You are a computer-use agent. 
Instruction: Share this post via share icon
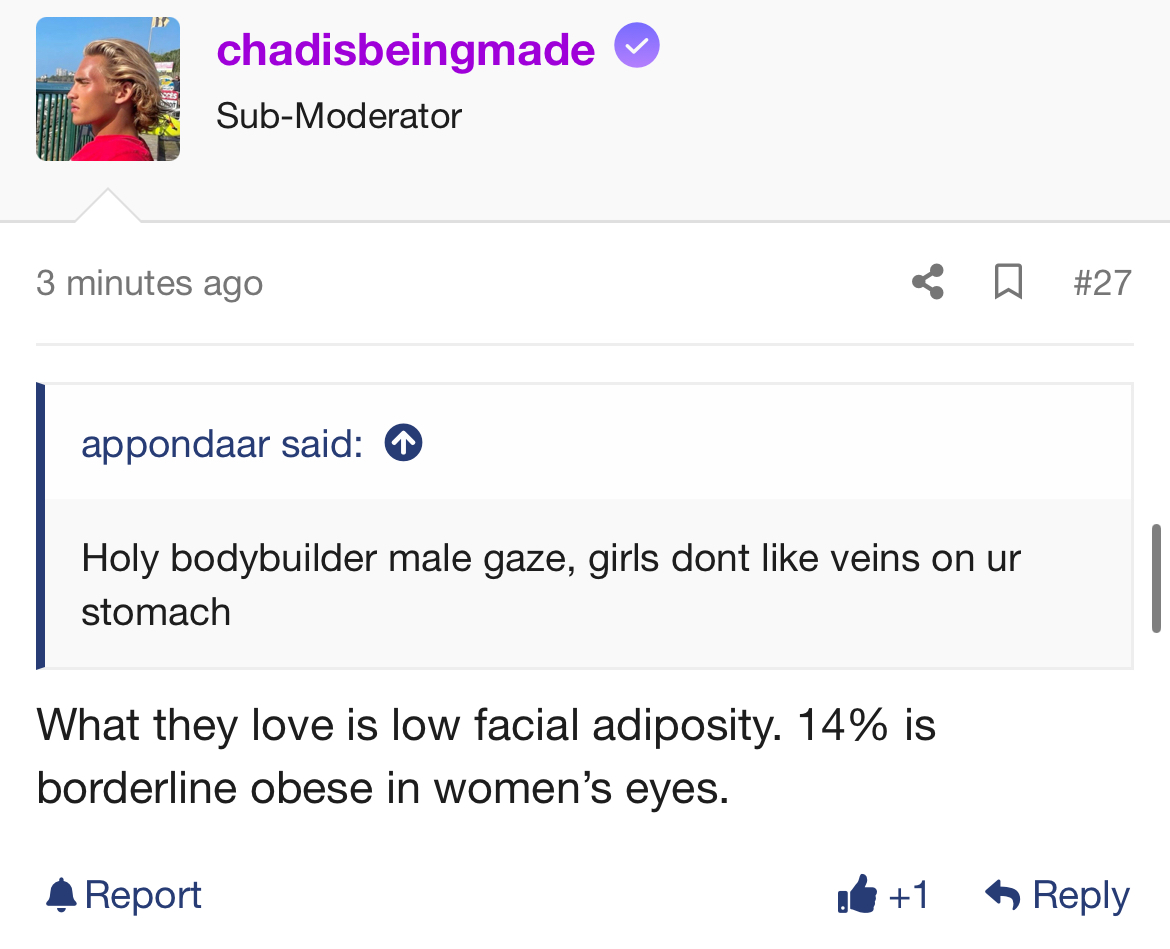click(928, 282)
